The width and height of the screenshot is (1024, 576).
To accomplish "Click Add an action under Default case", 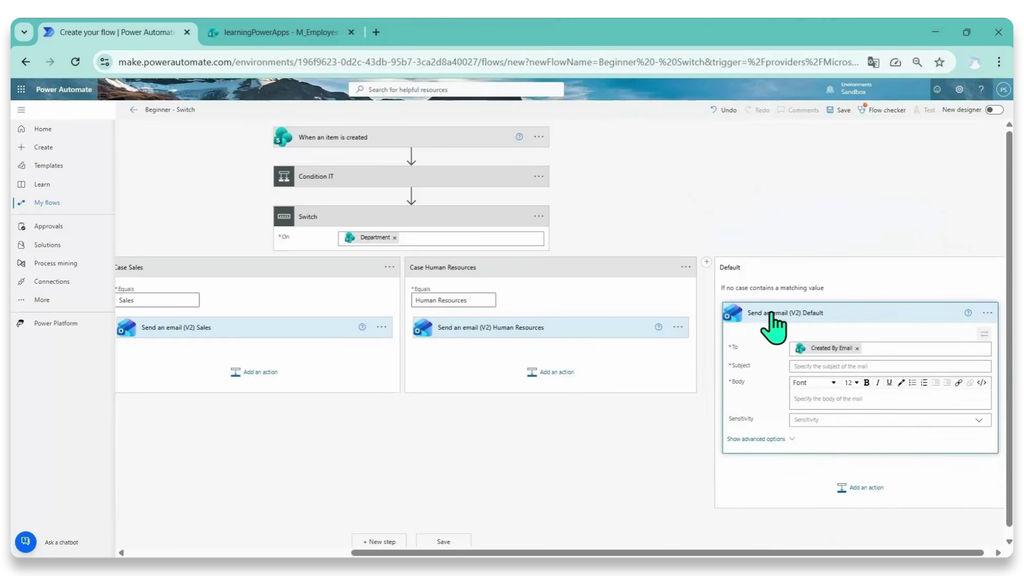I will pyautogui.click(x=860, y=488).
